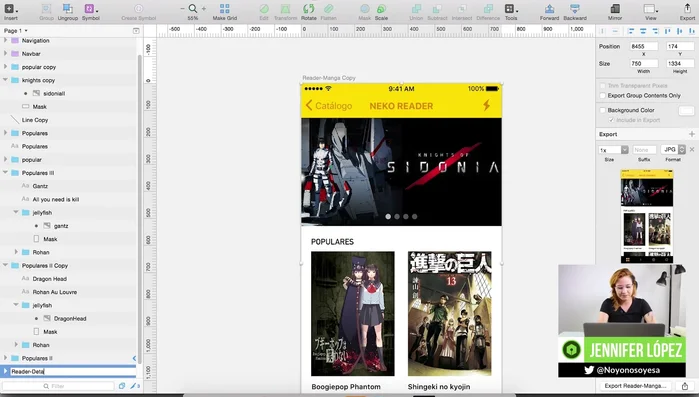Click the lightning bolt icon in Neko Reader header
This screenshot has width=699, height=397.
click(486, 105)
